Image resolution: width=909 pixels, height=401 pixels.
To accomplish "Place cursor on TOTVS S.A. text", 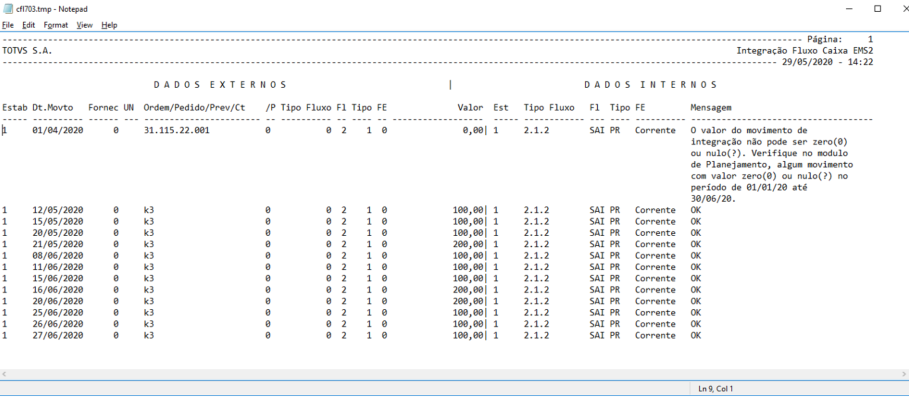I will click(27, 50).
